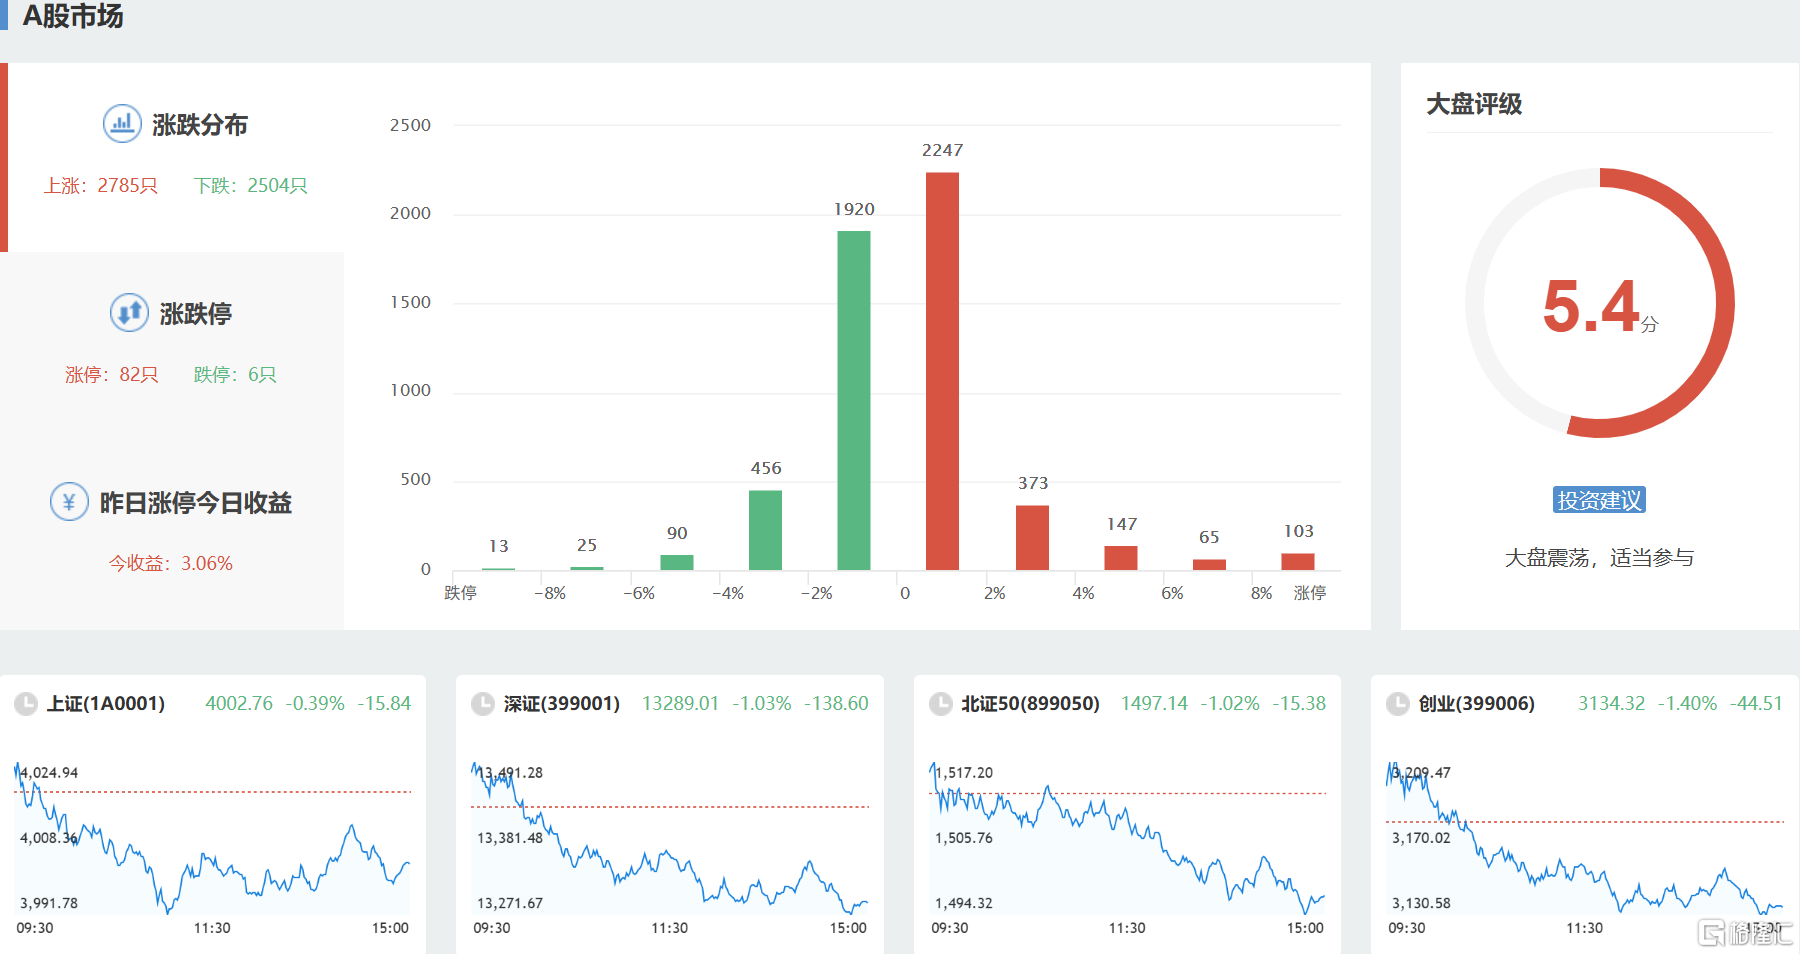
Task: Click the clock icon next to 上证(1A0001)
Action: pyautogui.click(x=26, y=704)
